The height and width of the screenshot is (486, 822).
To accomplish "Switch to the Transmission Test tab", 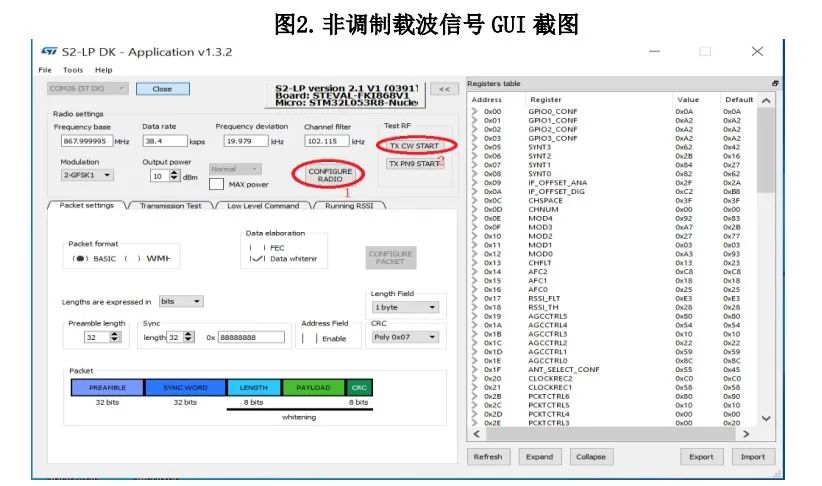I will [x=170, y=206].
